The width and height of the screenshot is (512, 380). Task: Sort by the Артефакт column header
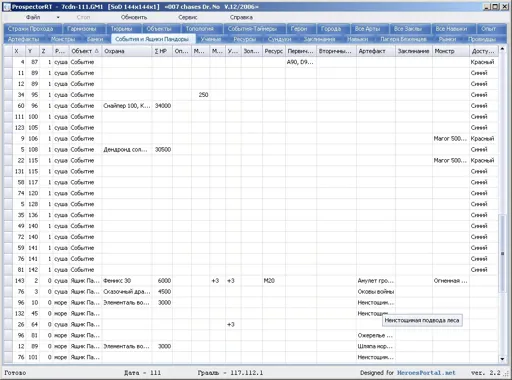point(376,51)
